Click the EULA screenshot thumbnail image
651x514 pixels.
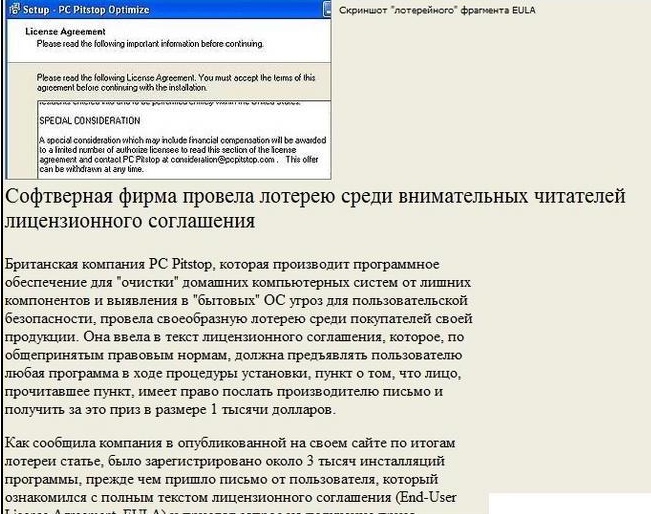(169, 90)
